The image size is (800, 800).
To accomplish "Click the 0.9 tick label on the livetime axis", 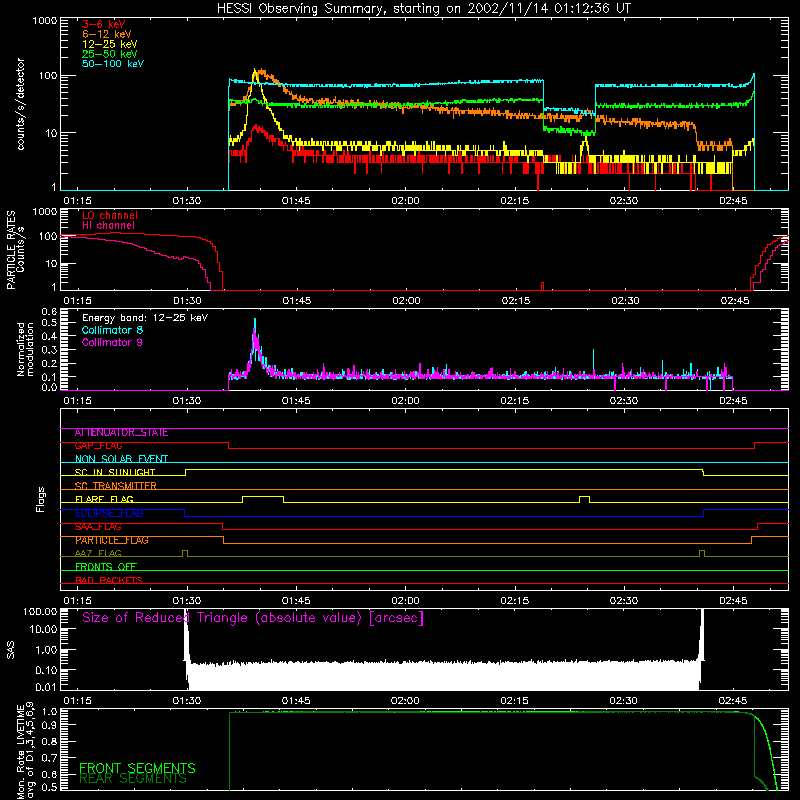I will 49,726.
